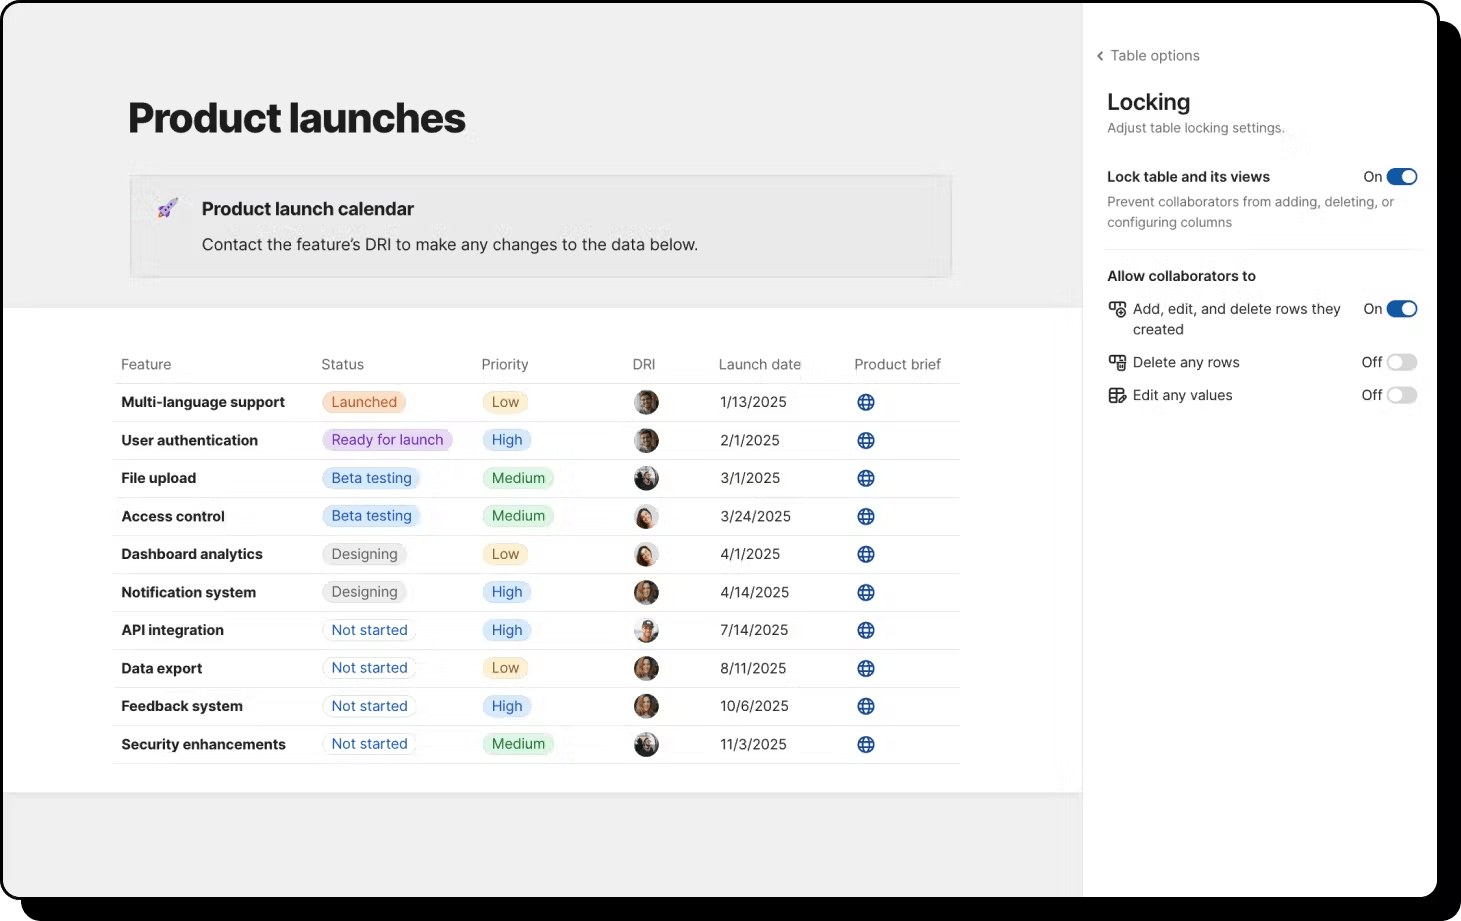The height and width of the screenshot is (921, 1461).
Task: Click the Product launch calendar heading
Action: tap(308, 209)
